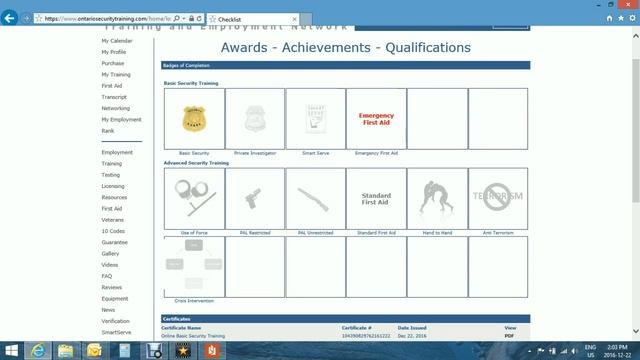Open the Videos link

pyautogui.click(x=109, y=265)
